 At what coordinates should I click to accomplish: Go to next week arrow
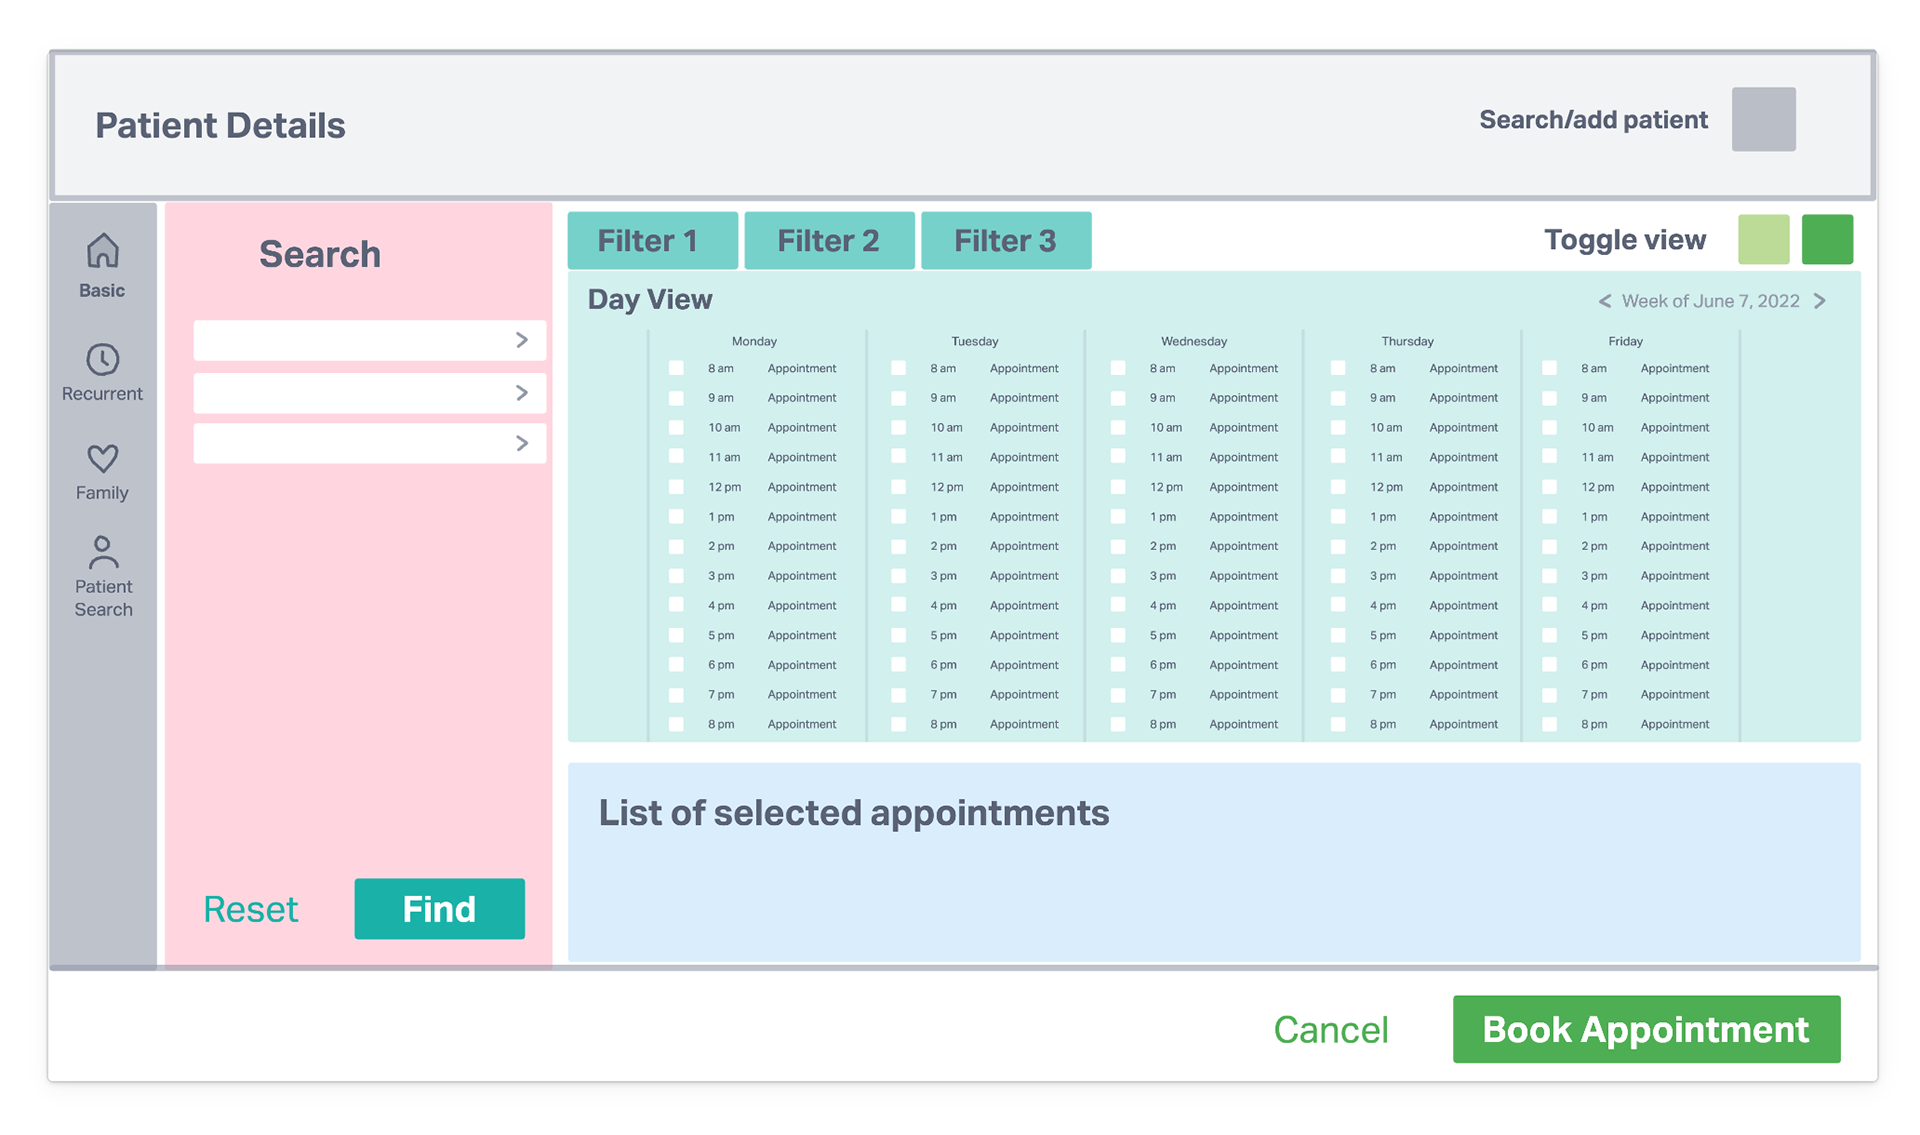pyautogui.click(x=1820, y=301)
